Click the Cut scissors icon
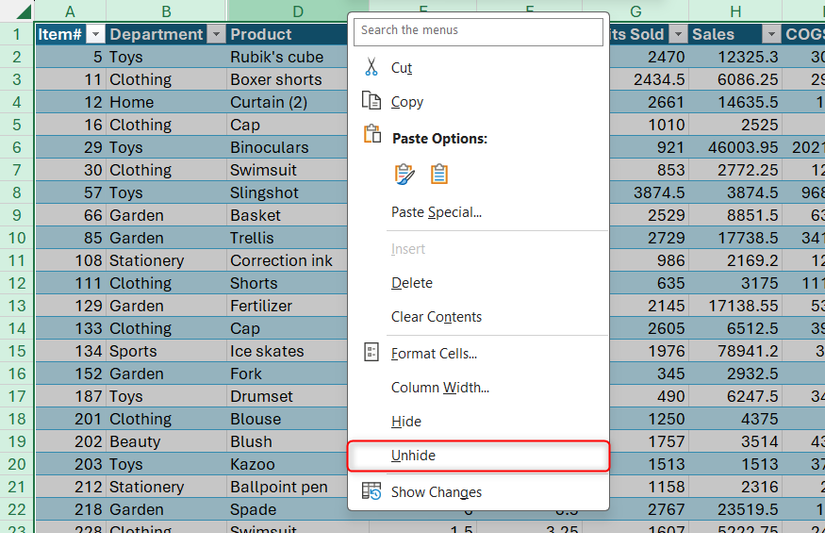825x533 pixels. coord(371,67)
